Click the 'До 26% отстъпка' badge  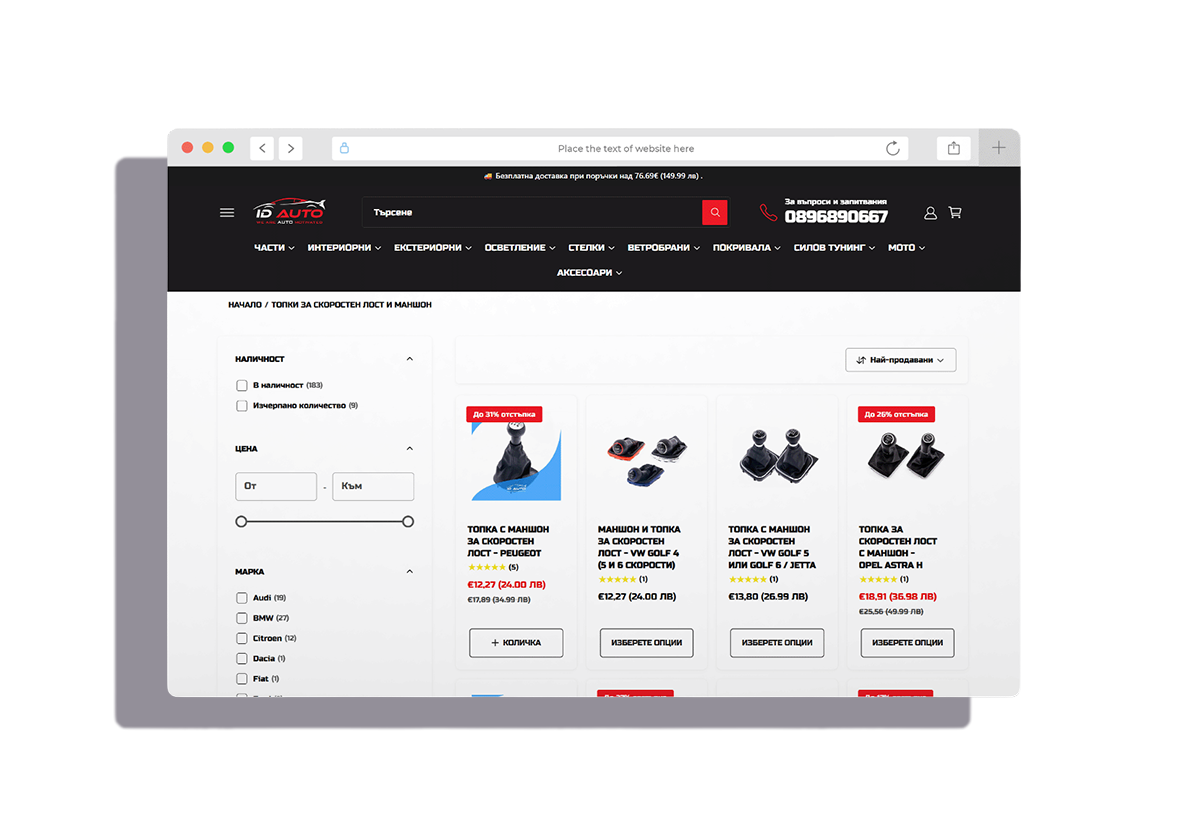tap(895, 414)
